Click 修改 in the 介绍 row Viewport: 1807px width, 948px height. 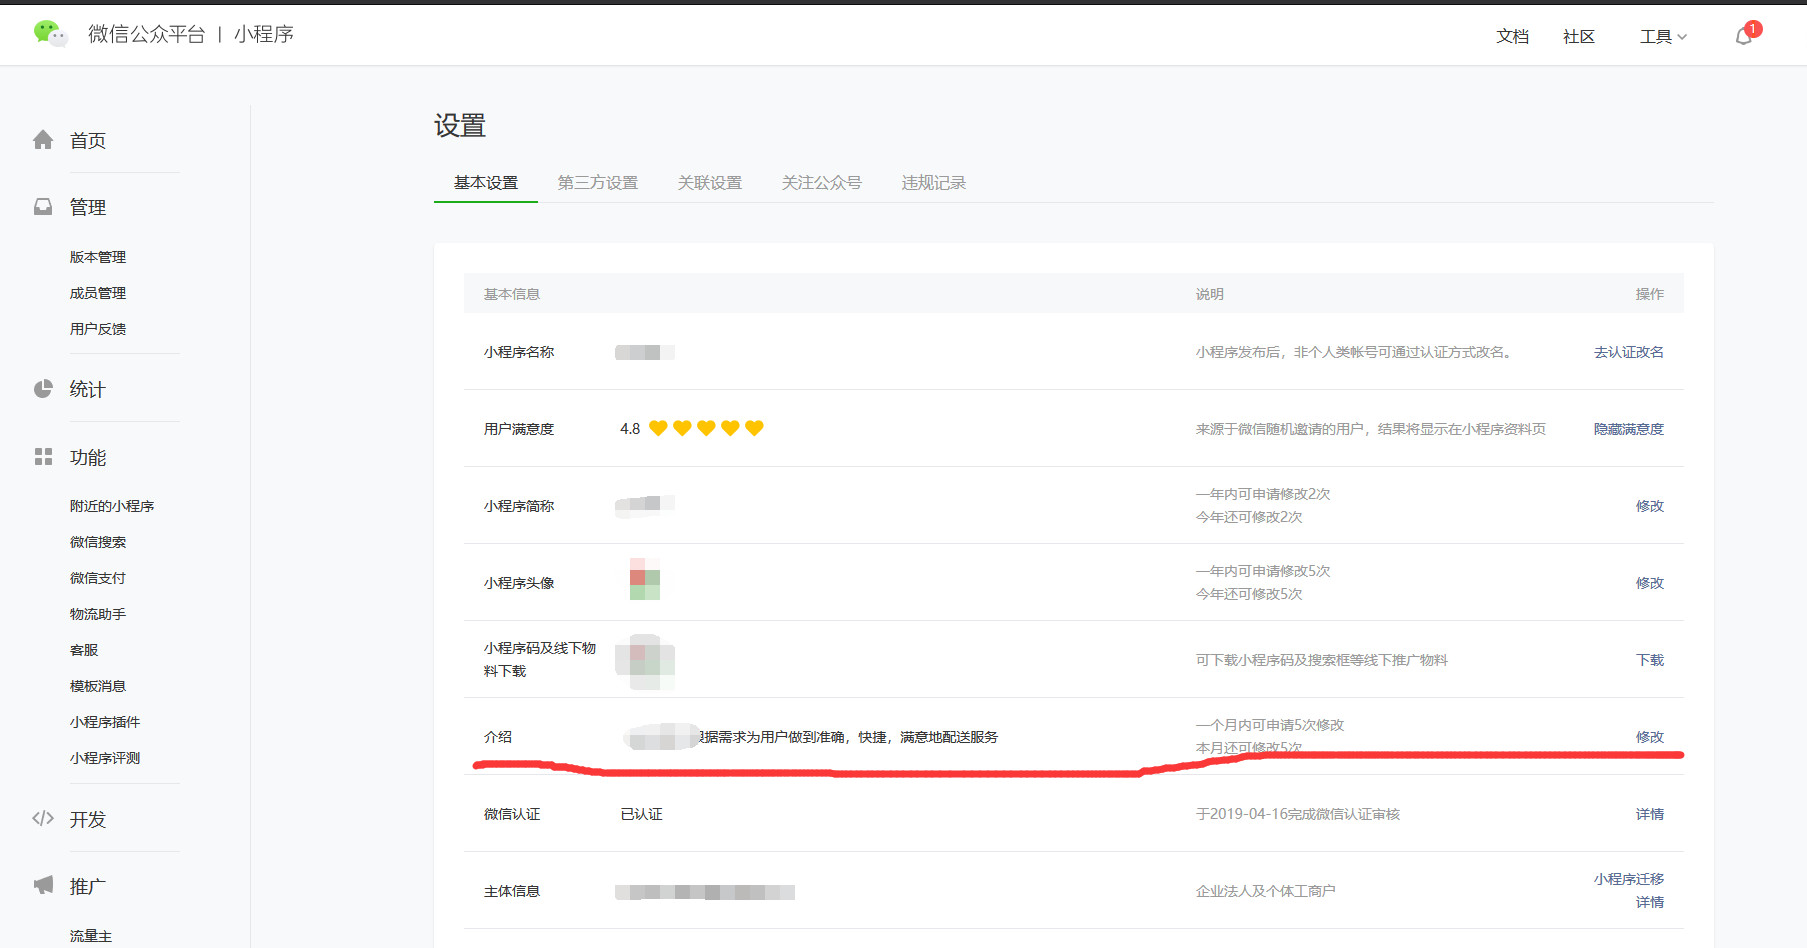pos(1649,737)
